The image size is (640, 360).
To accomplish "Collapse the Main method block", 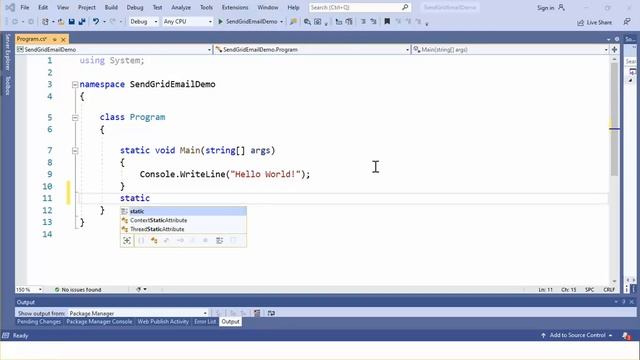I will tap(75, 151).
